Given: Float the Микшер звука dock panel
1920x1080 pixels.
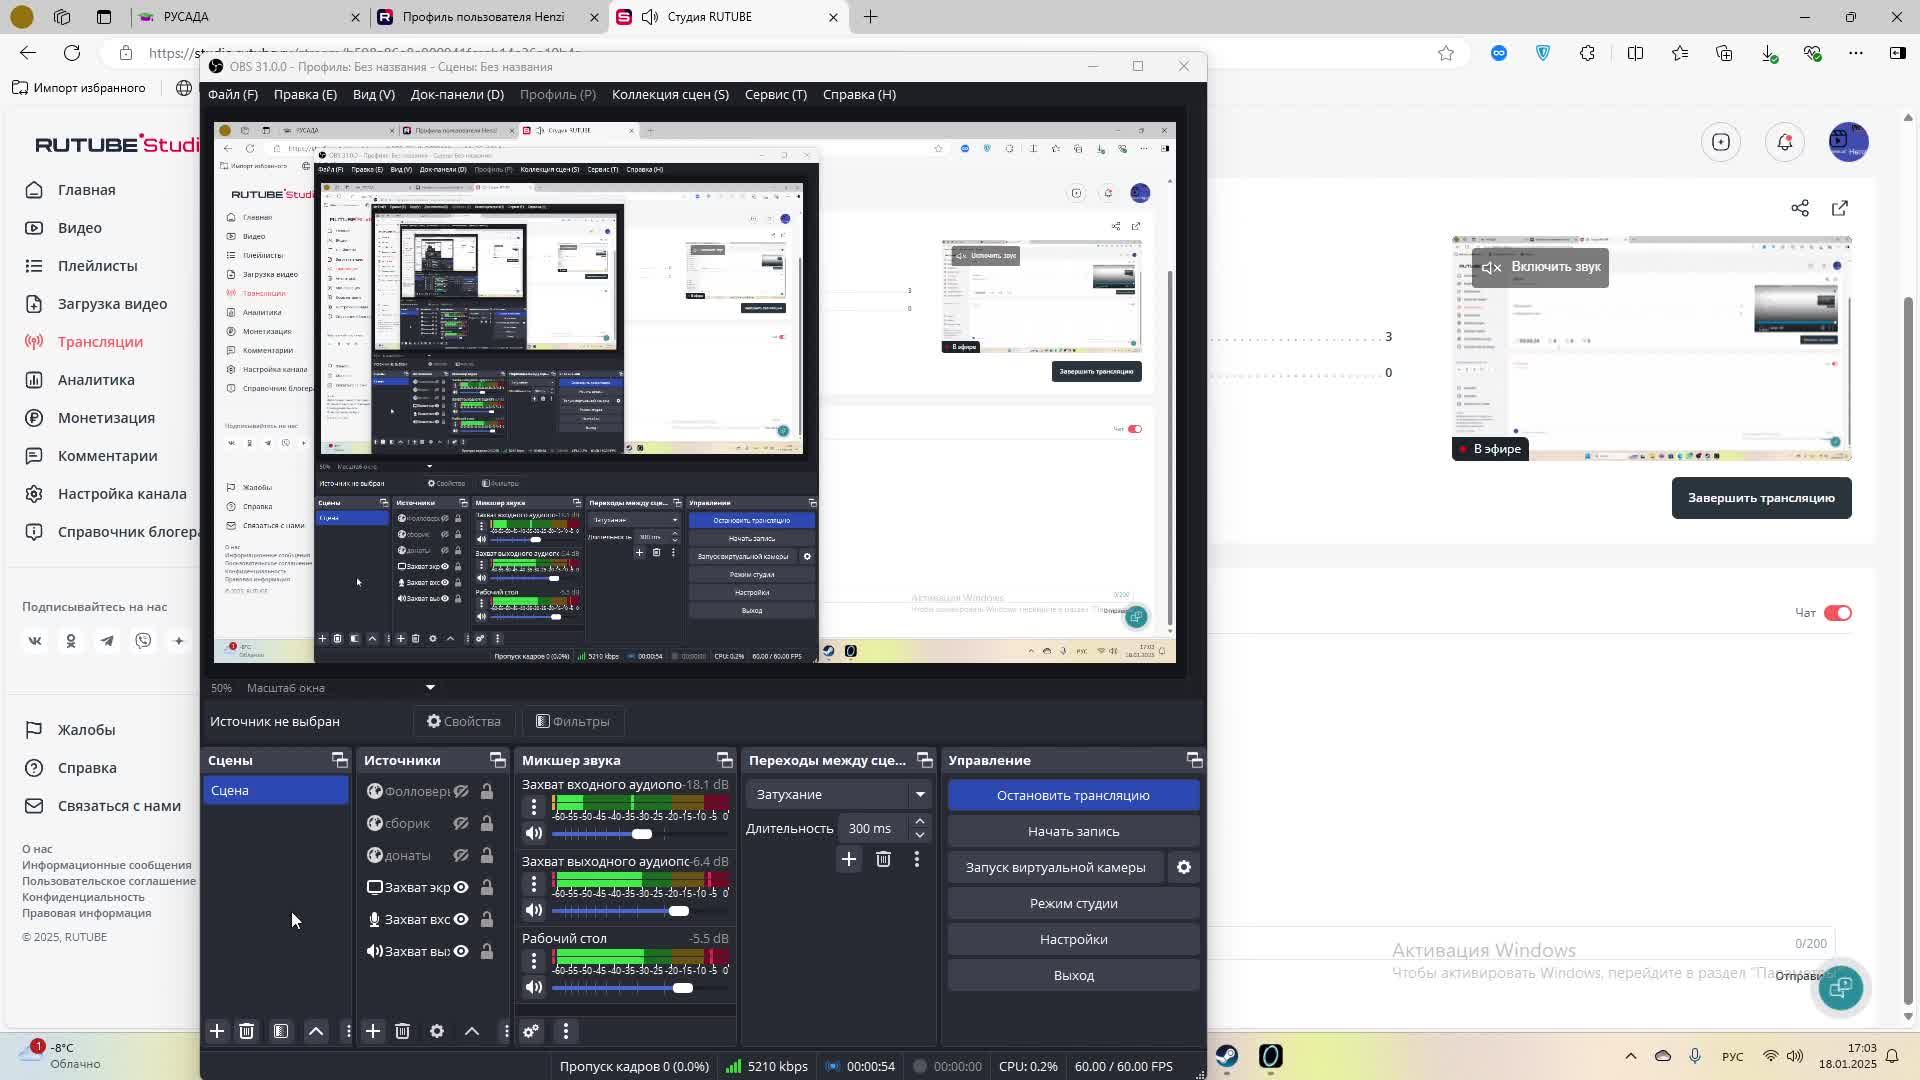Looking at the screenshot, I should coord(725,760).
